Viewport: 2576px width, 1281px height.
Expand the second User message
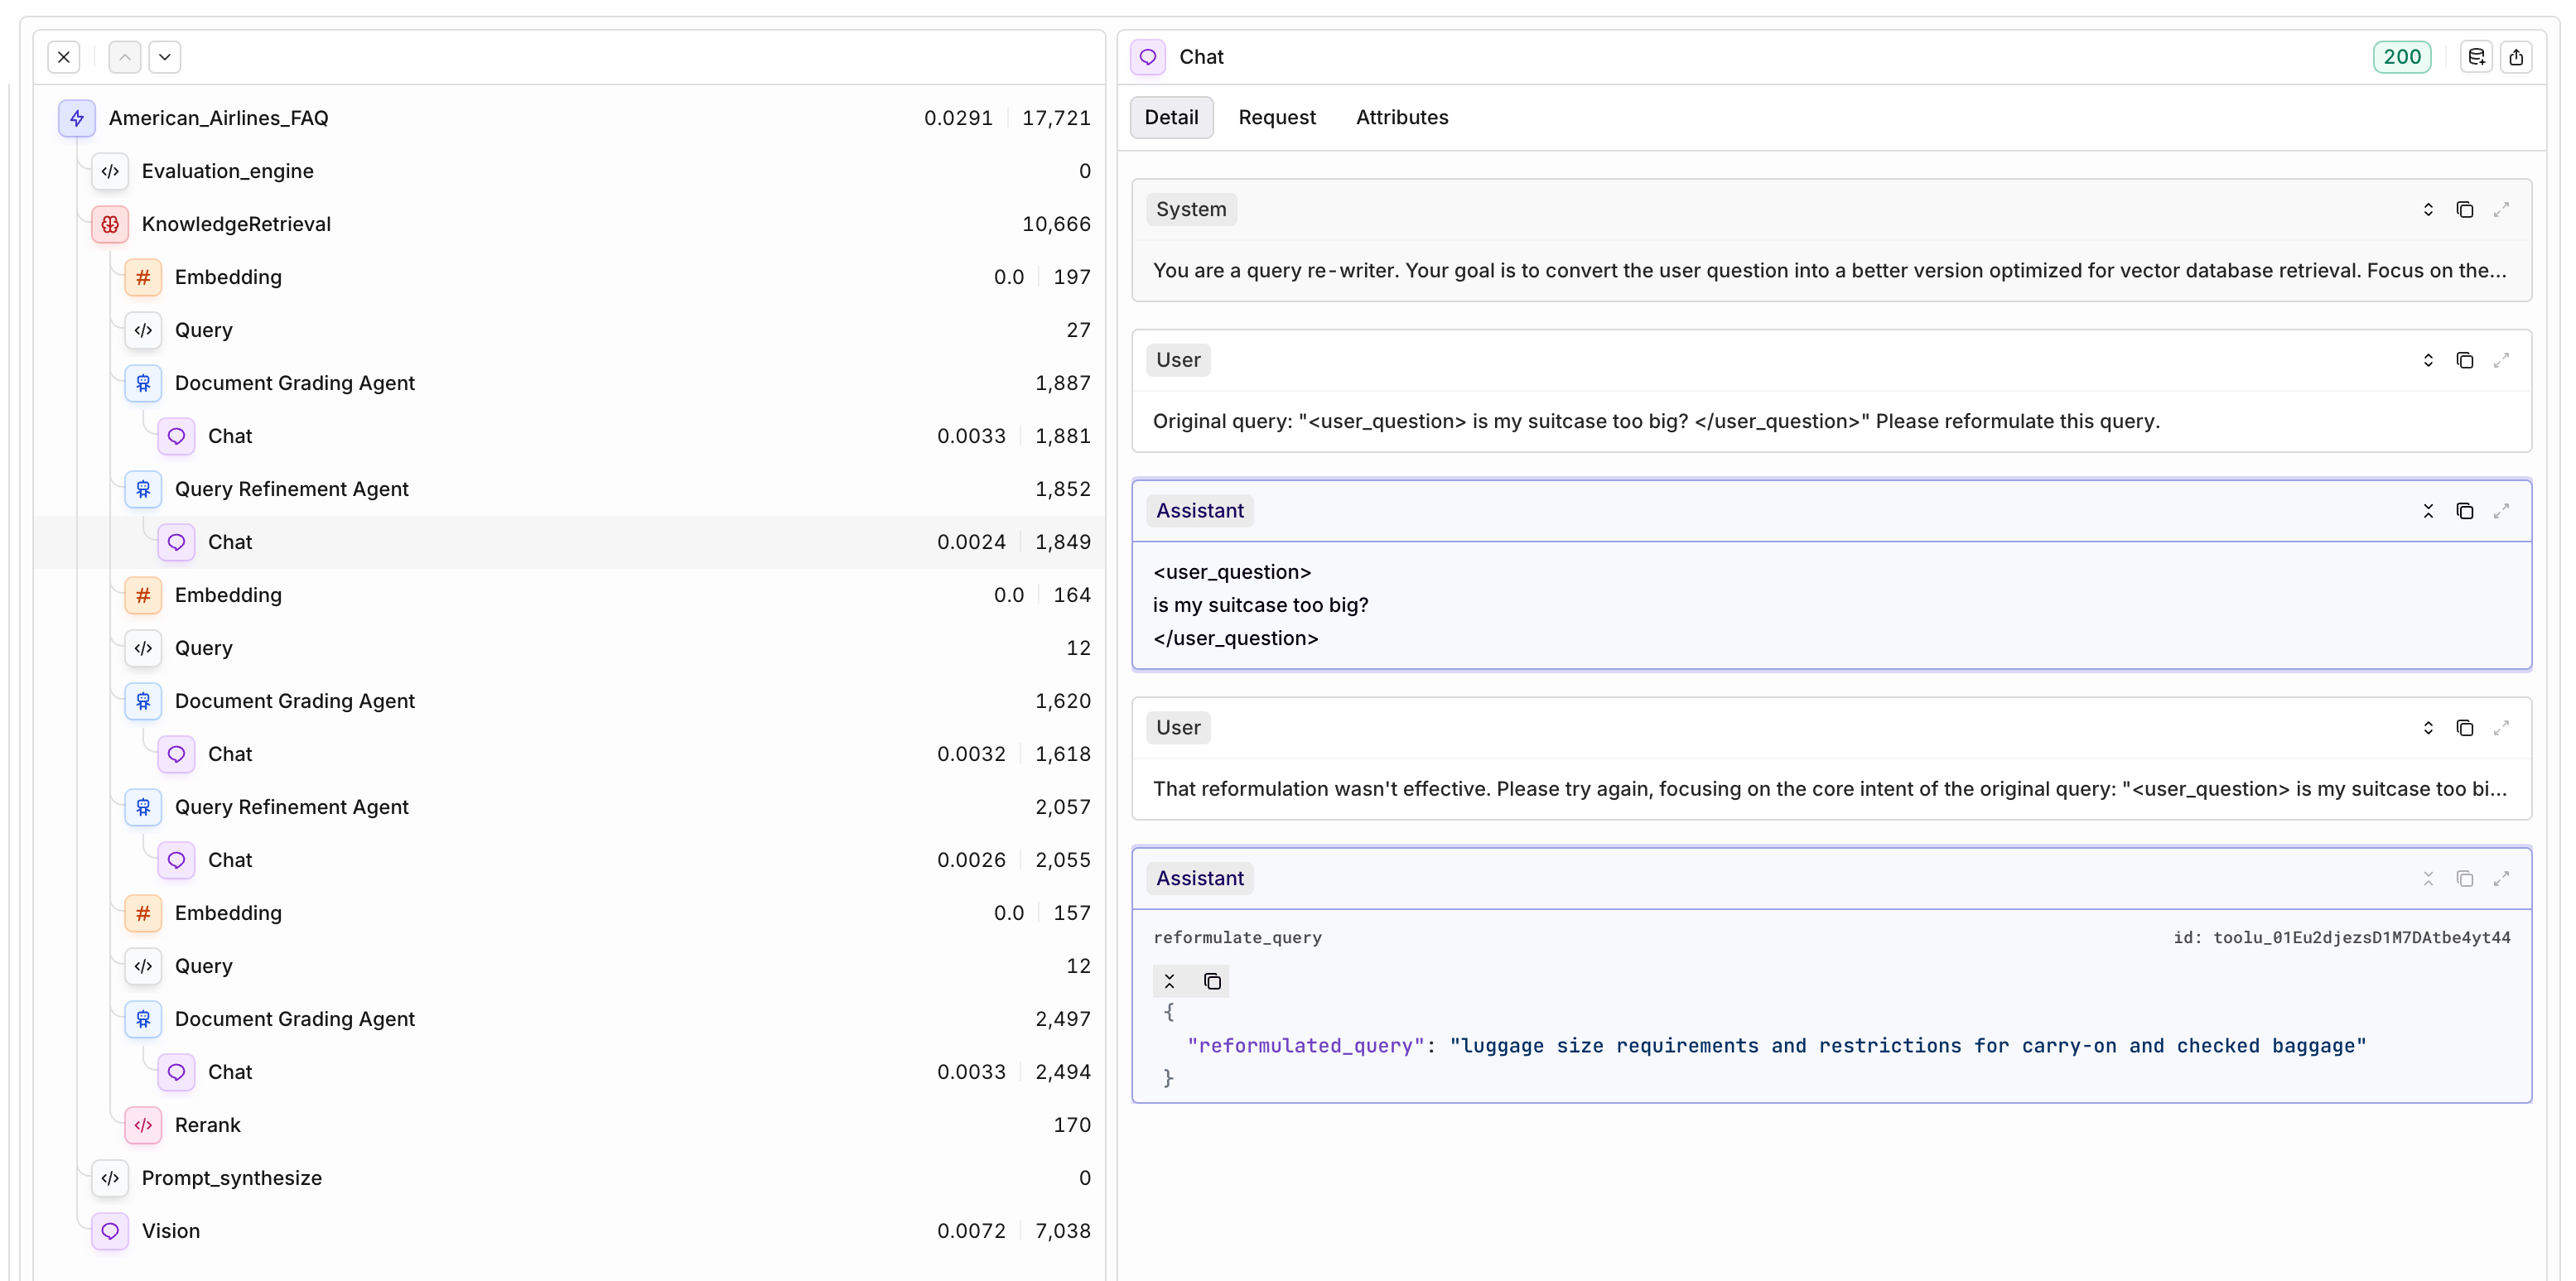point(2427,728)
